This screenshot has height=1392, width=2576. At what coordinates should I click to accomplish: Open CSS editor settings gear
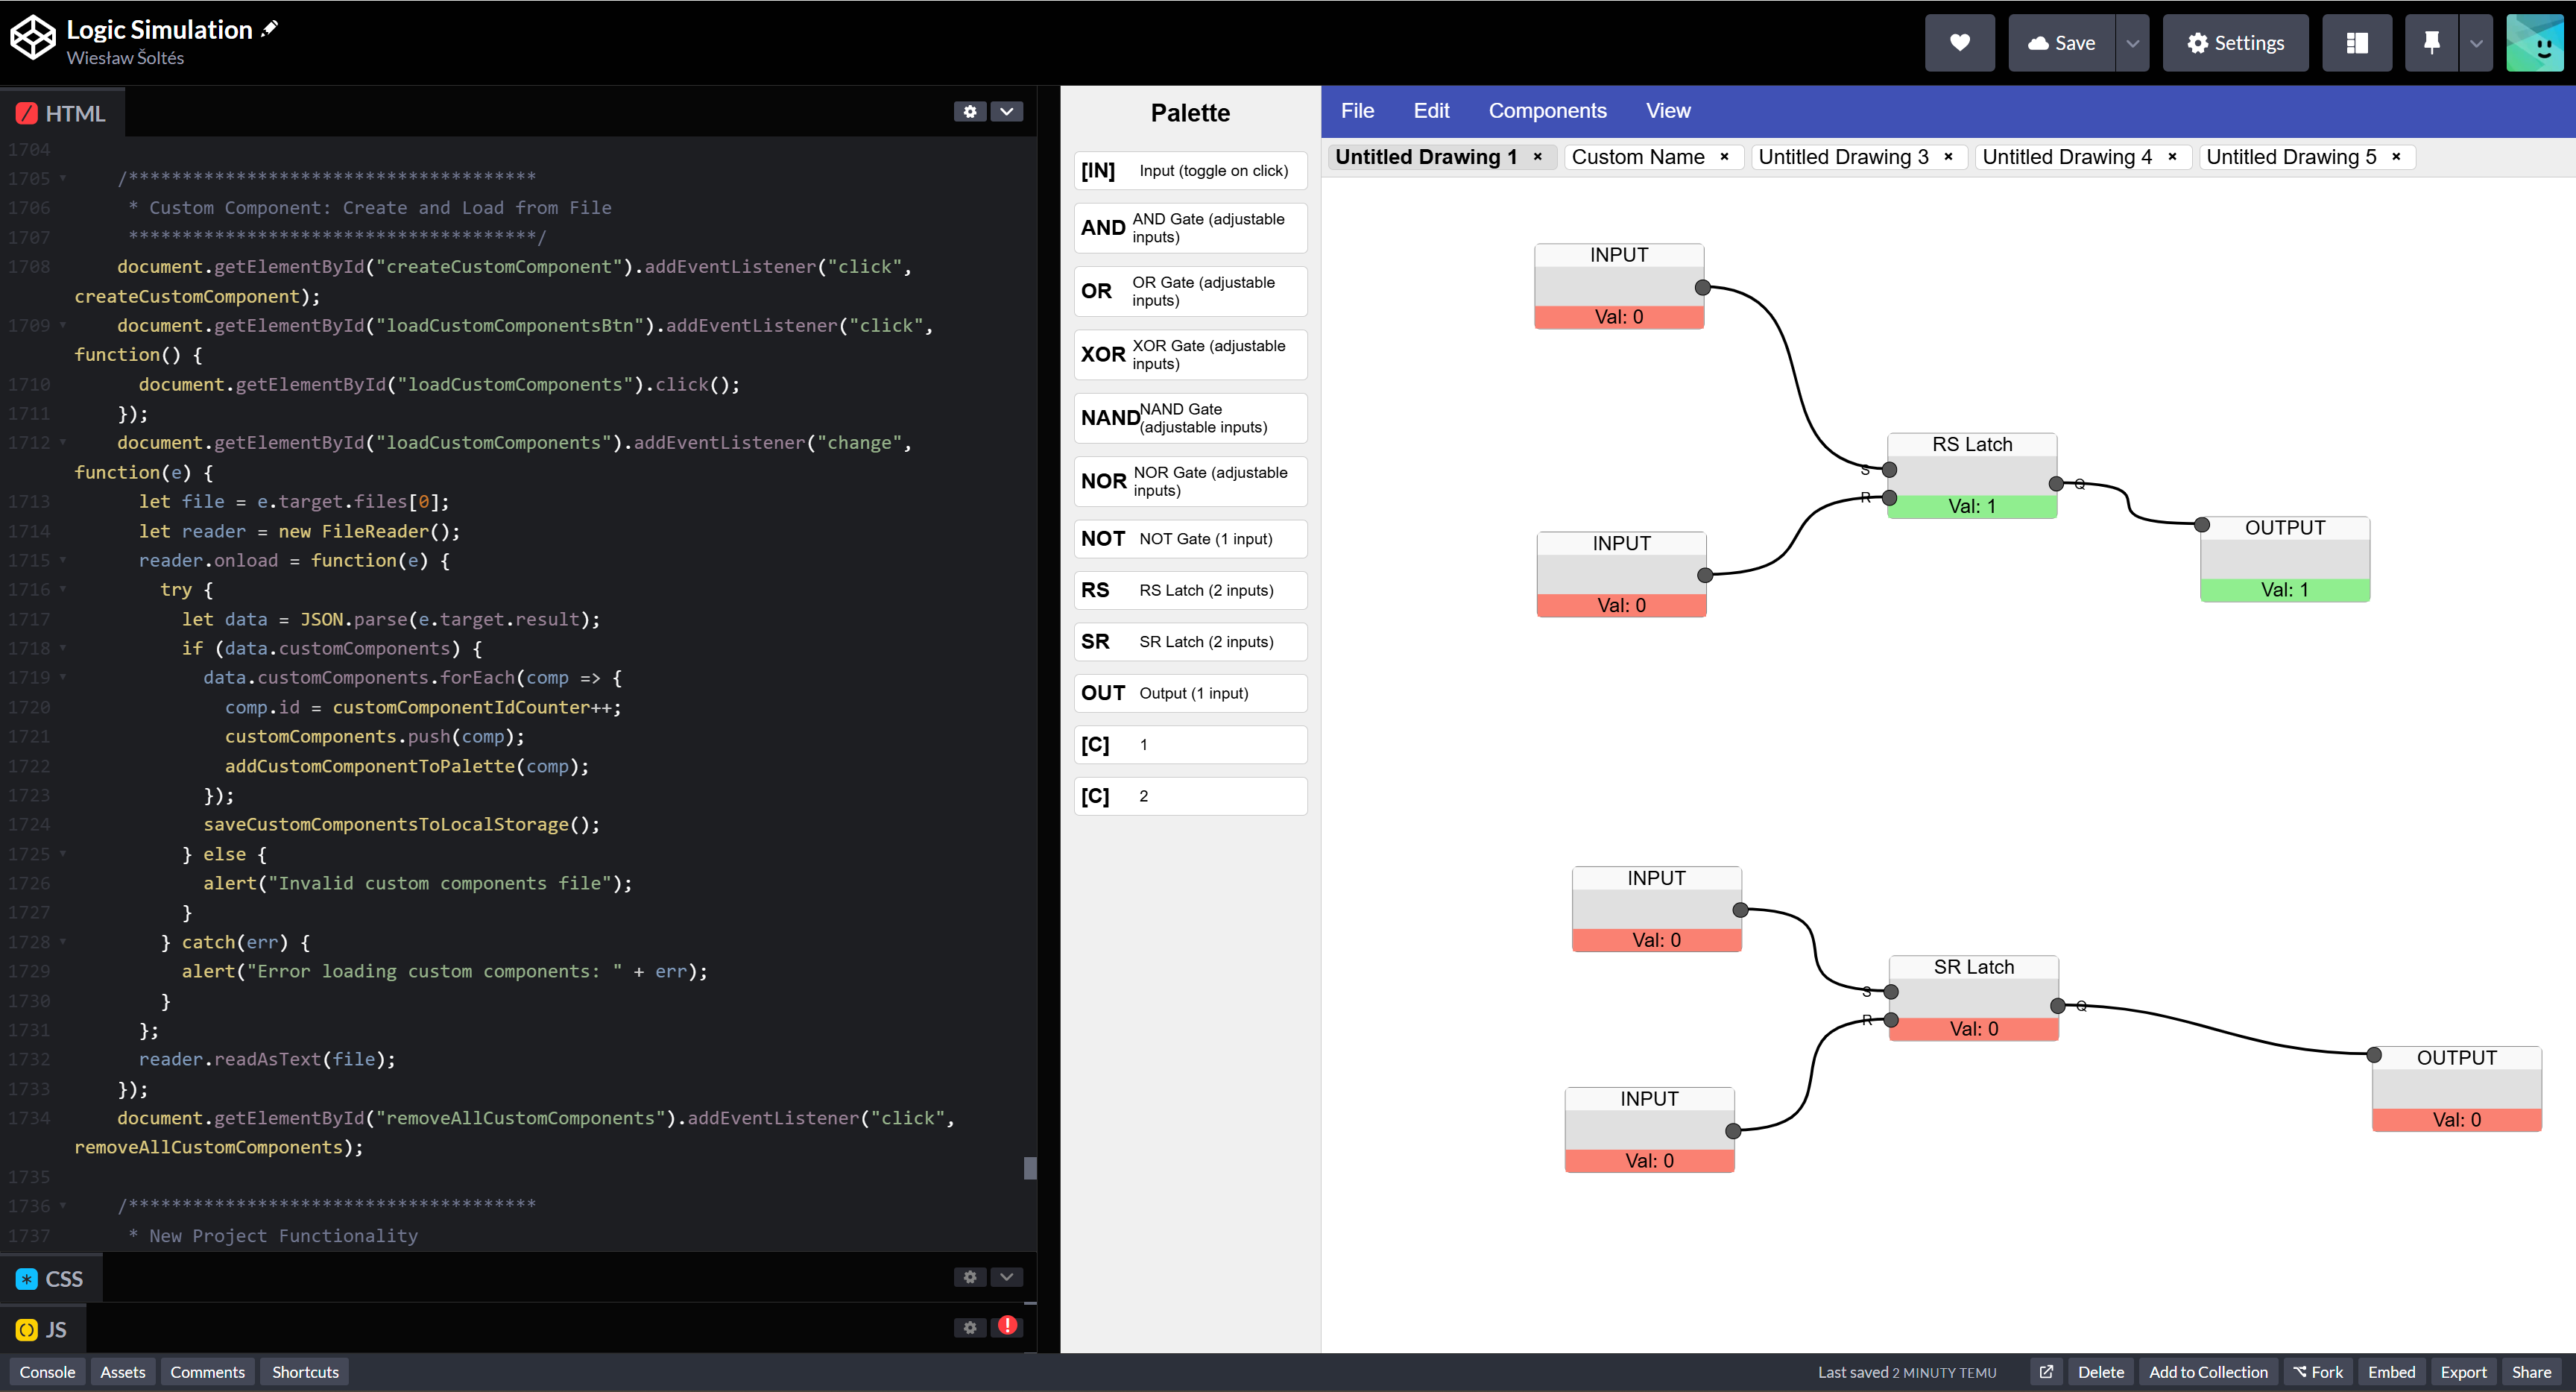[969, 1277]
